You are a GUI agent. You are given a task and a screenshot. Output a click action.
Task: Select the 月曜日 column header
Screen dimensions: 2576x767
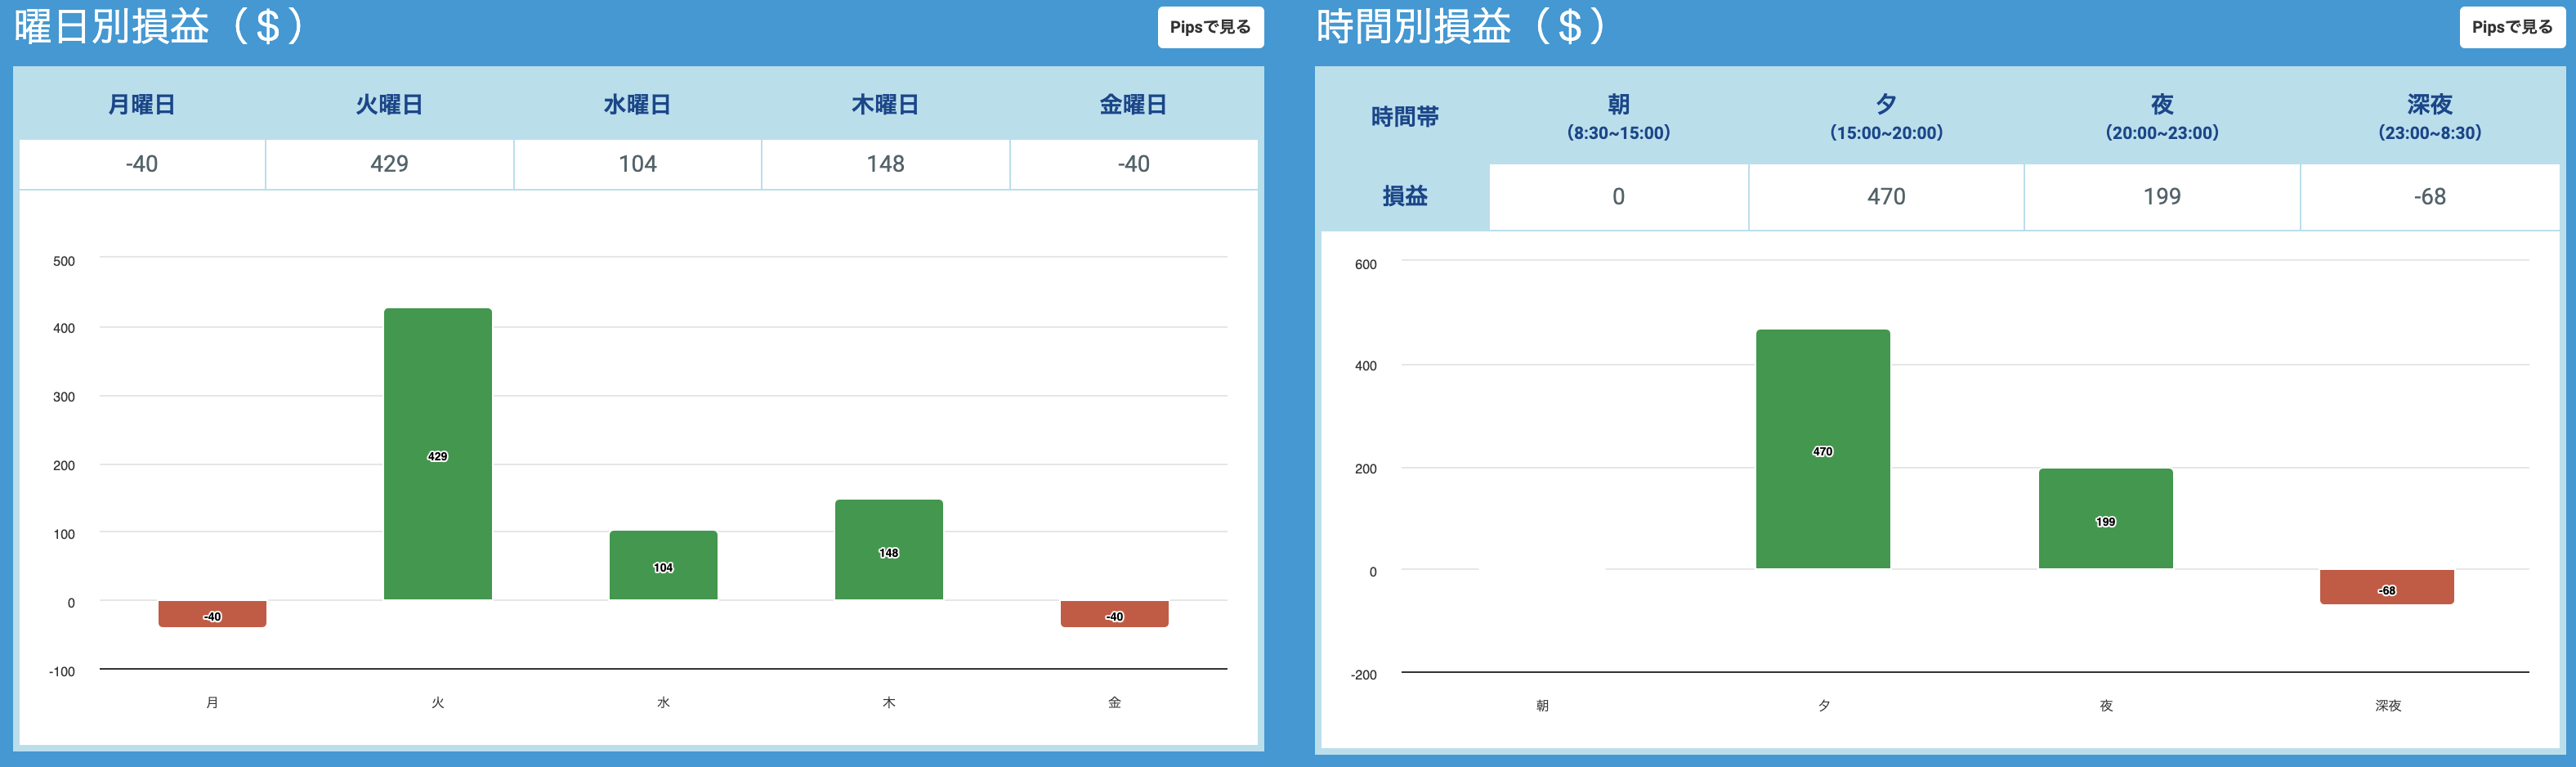tap(142, 104)
